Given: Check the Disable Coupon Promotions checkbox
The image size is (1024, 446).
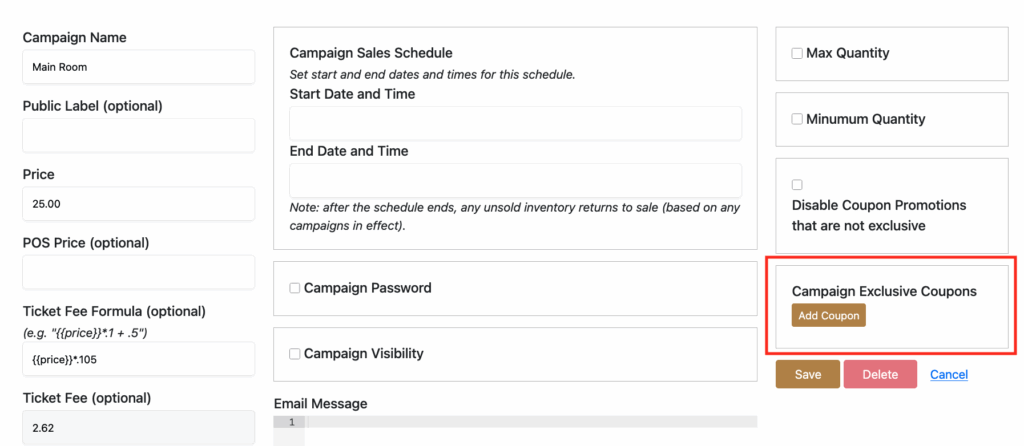Looking at the screenshot, I should point(797,185).
